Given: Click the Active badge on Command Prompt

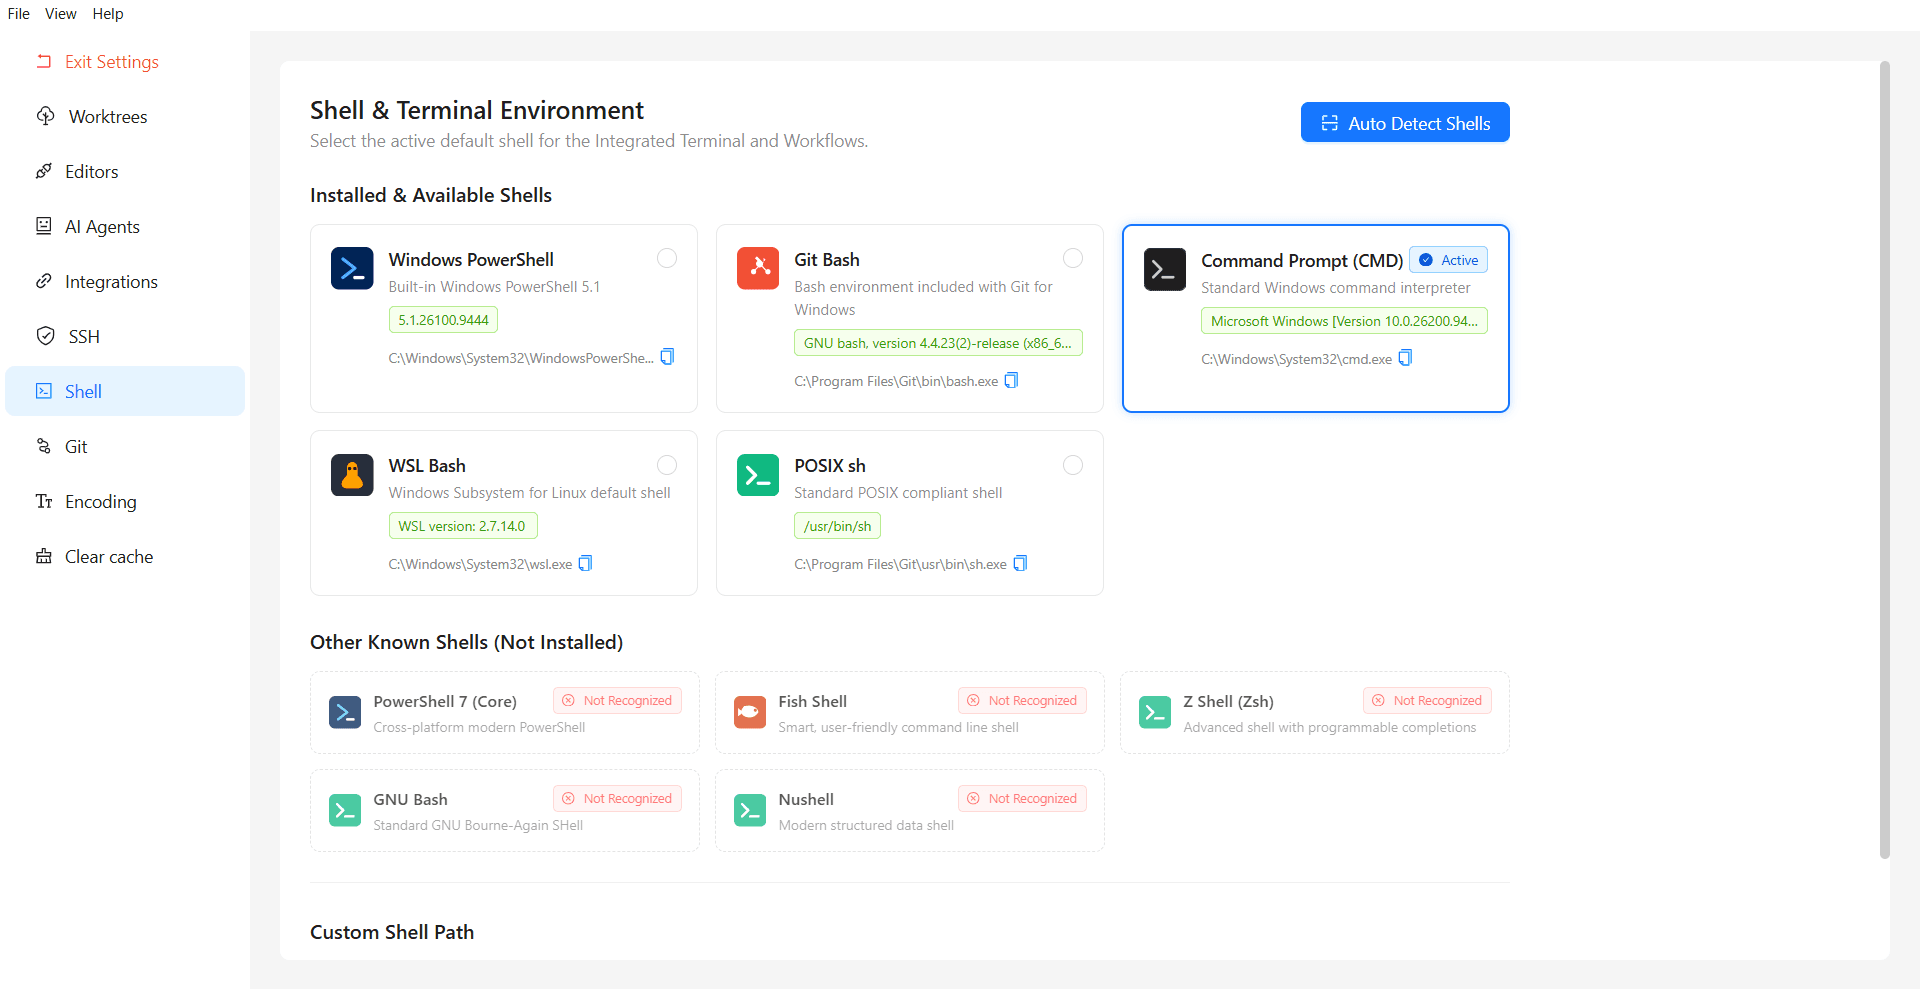Looking at the screenshot, I should [x=1448, y=260].
